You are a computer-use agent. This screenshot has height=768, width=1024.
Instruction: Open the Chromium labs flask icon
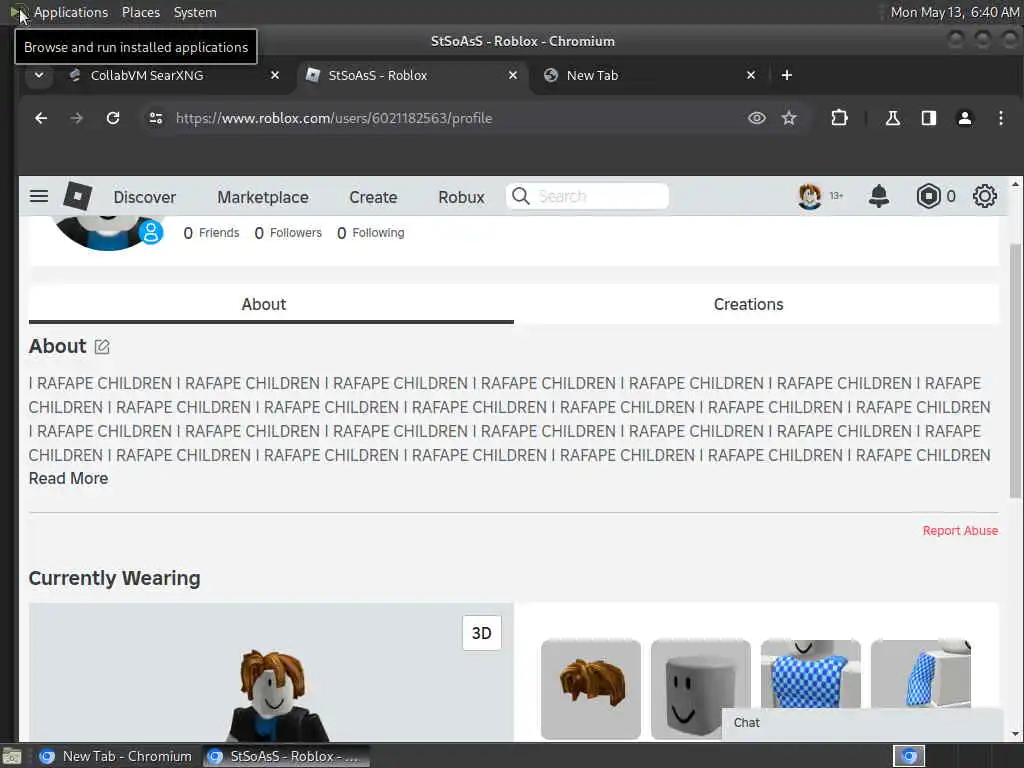pyautogui.click(x=892, y=118)
